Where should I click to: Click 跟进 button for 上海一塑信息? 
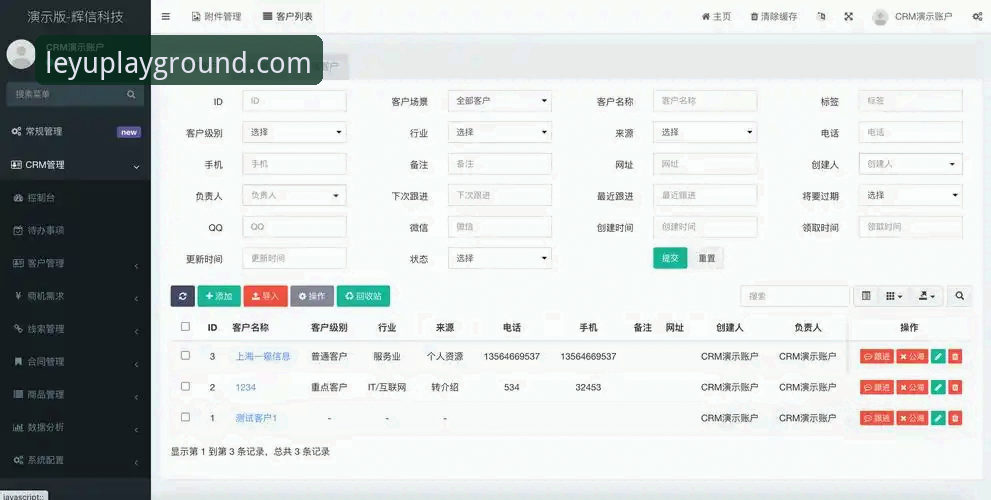coord(877,357)
